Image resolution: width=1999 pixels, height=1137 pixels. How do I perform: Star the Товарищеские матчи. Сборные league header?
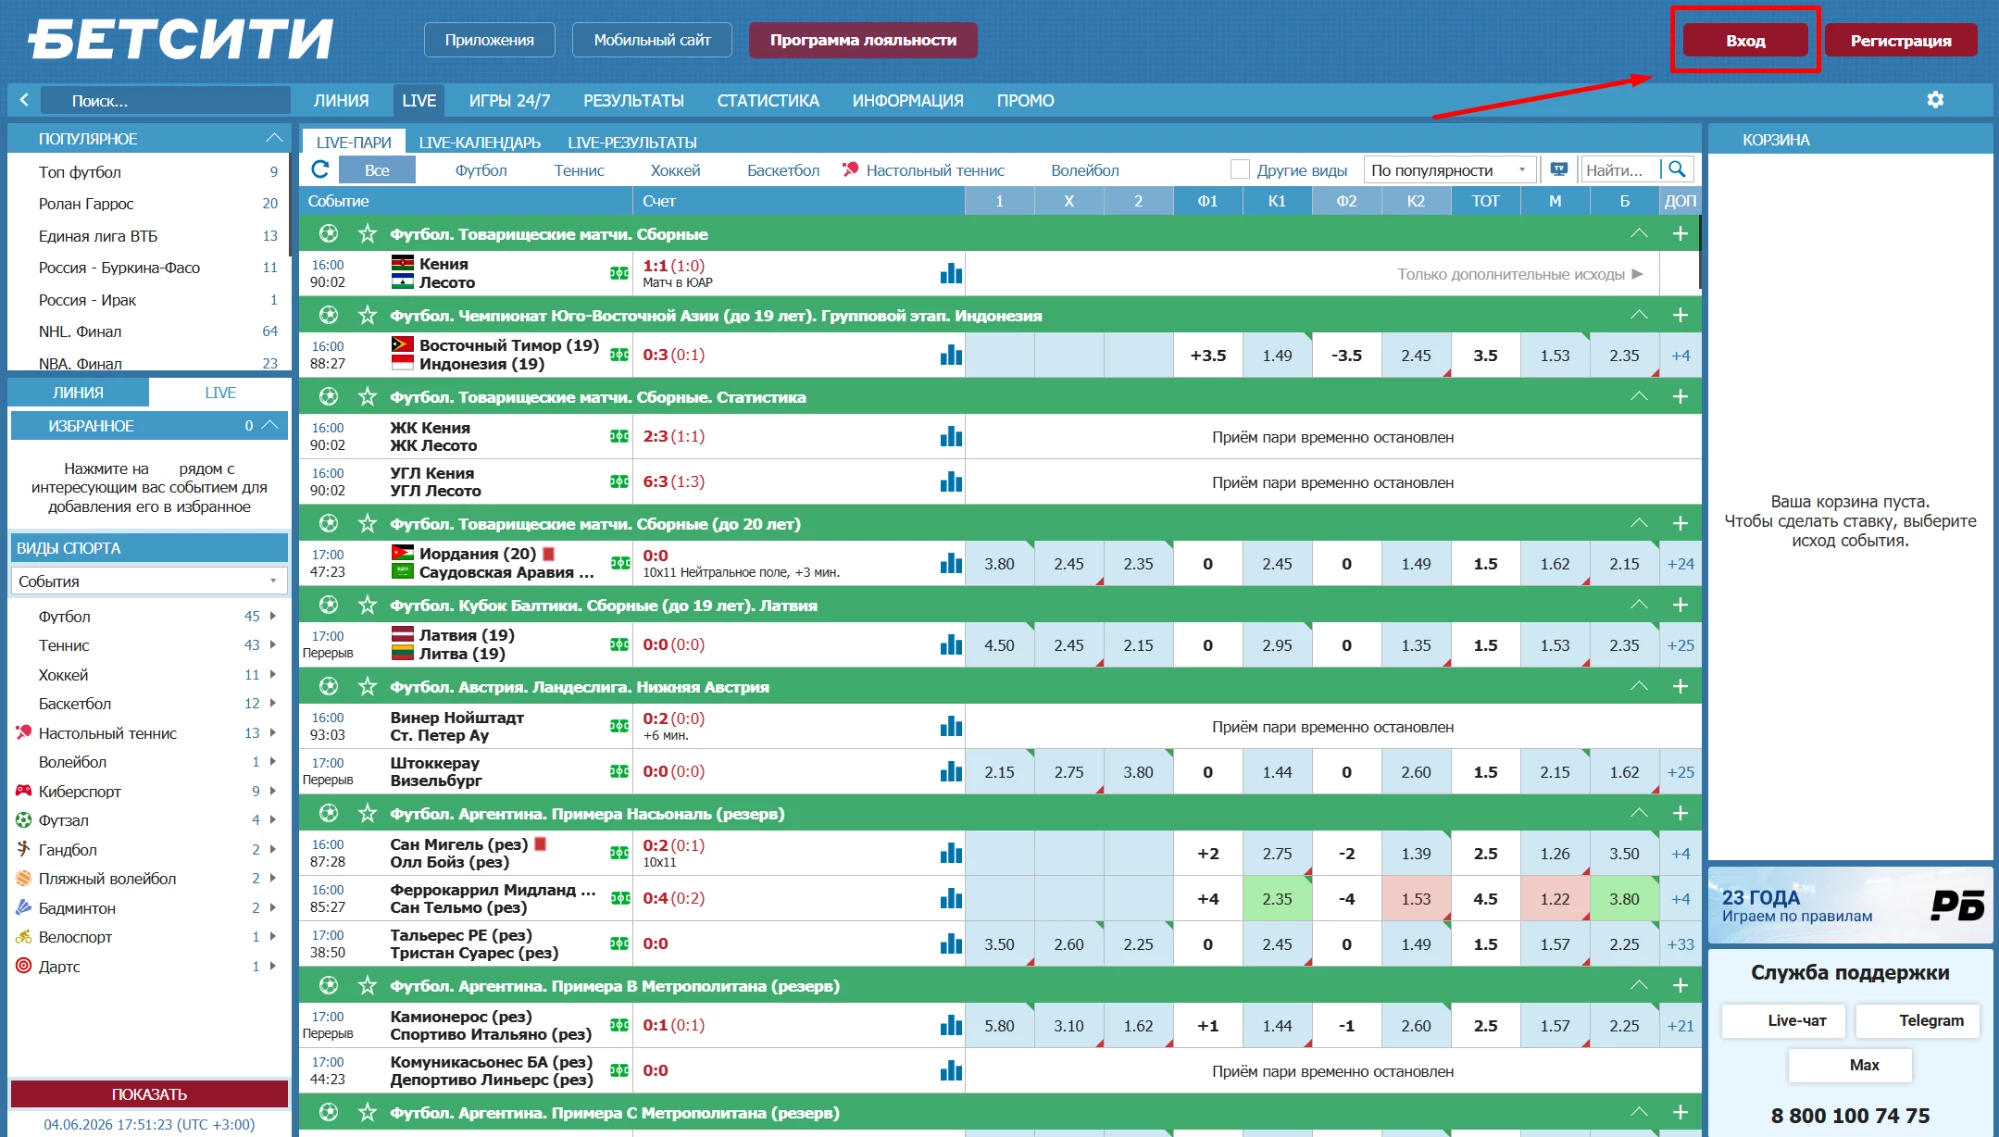coord(367,234)
